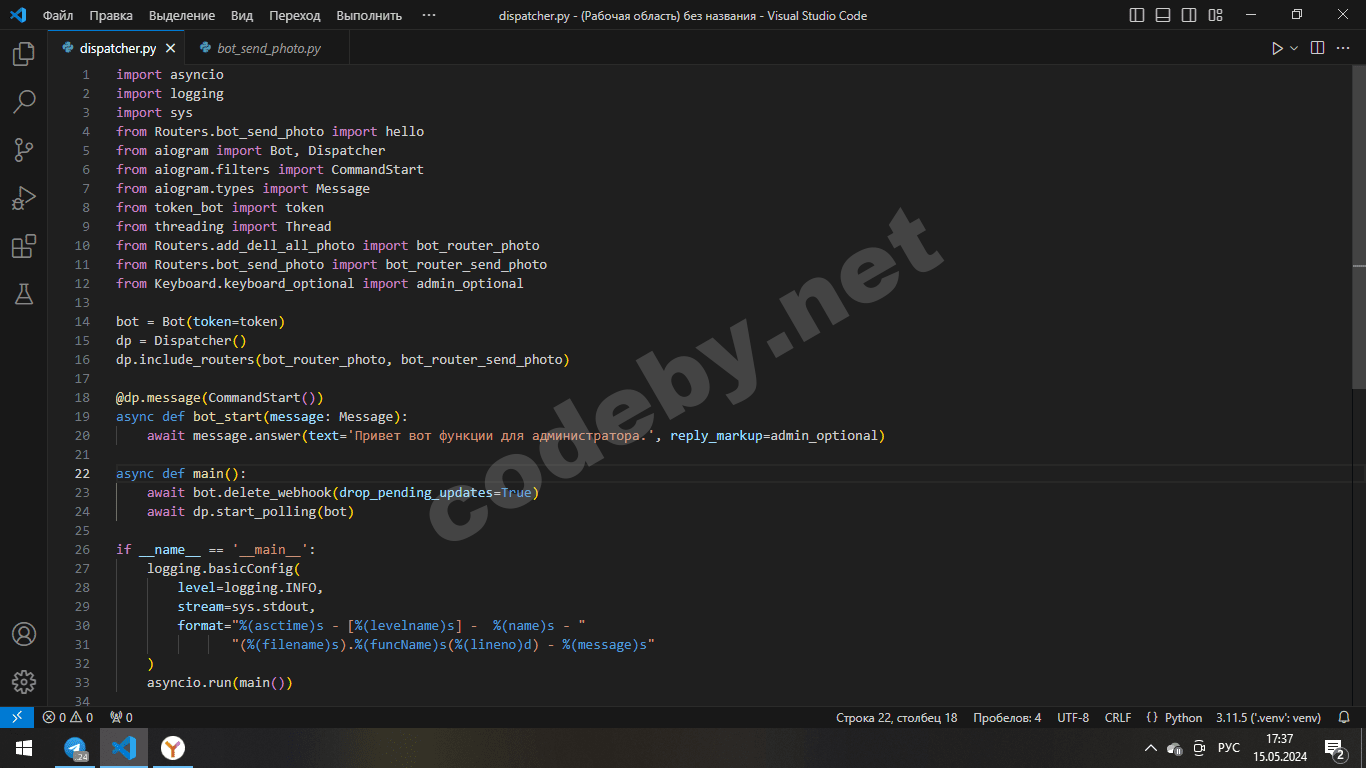Open the Extensions view
The height and width of the screenshot is (768, 1366).
click(x=24, y=246)
